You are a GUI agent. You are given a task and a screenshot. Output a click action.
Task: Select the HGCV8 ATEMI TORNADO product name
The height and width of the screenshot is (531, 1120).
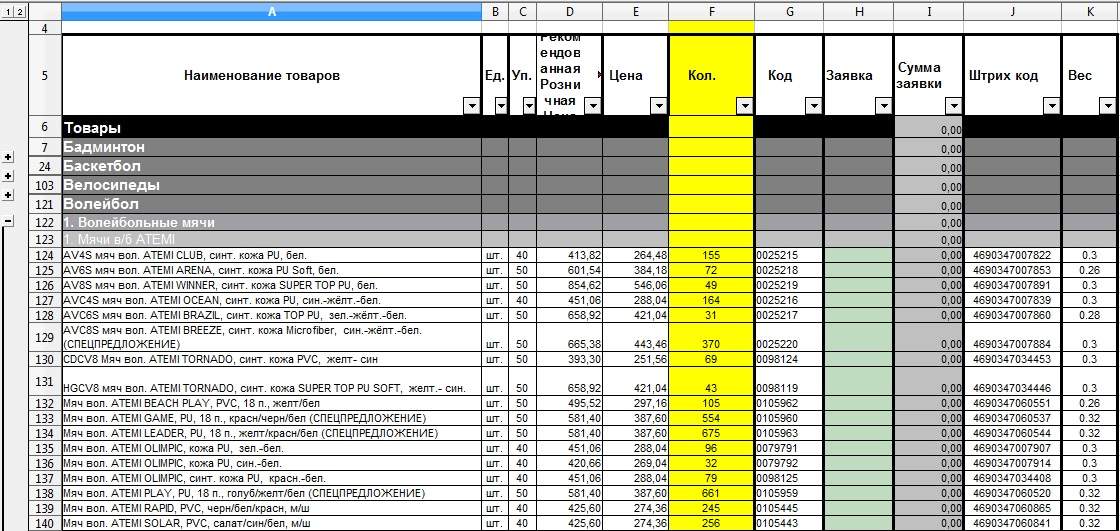tap(271, 382)
